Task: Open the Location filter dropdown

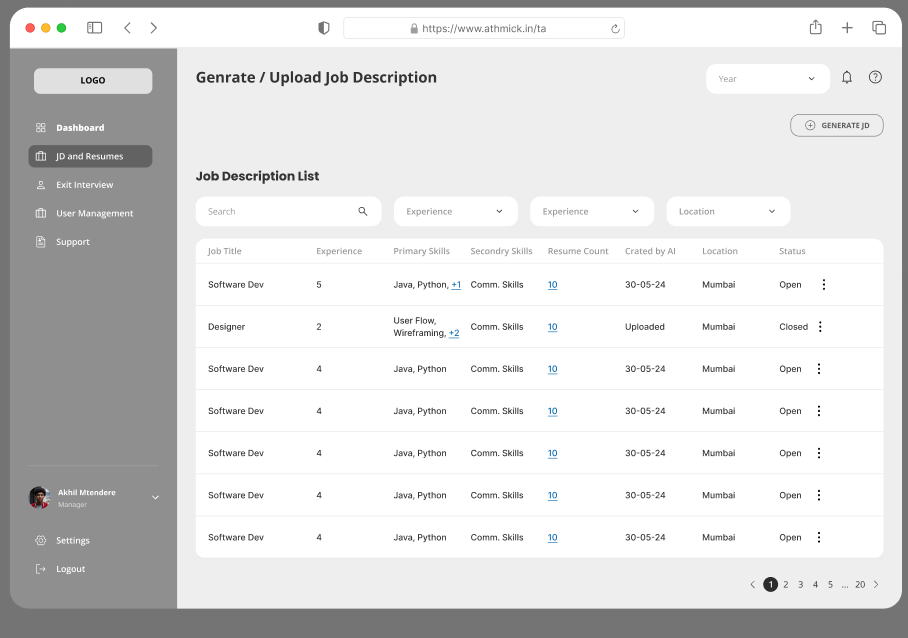Action: tap(728, 211)
